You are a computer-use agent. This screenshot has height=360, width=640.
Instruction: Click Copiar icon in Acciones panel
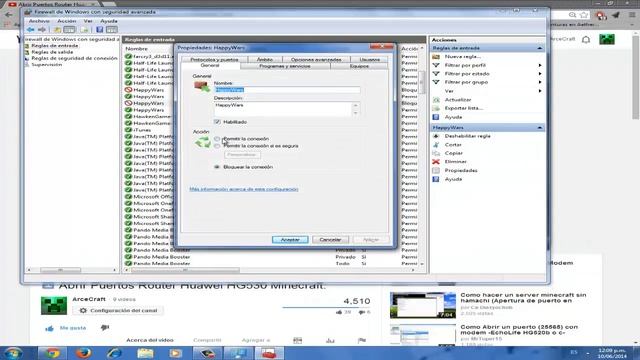pos(436,153)
